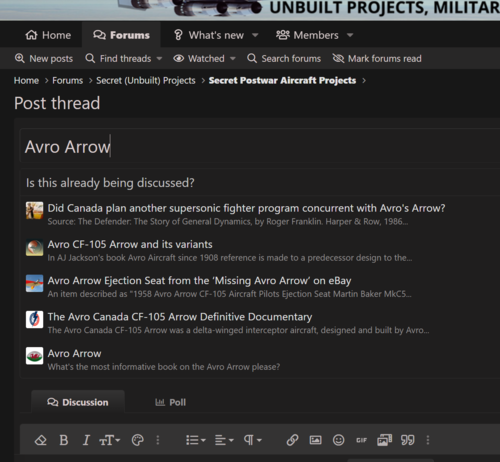This screenshot has height=462, width=500.
Task: Click the thread title input field
Action: [x=260, y=146]
